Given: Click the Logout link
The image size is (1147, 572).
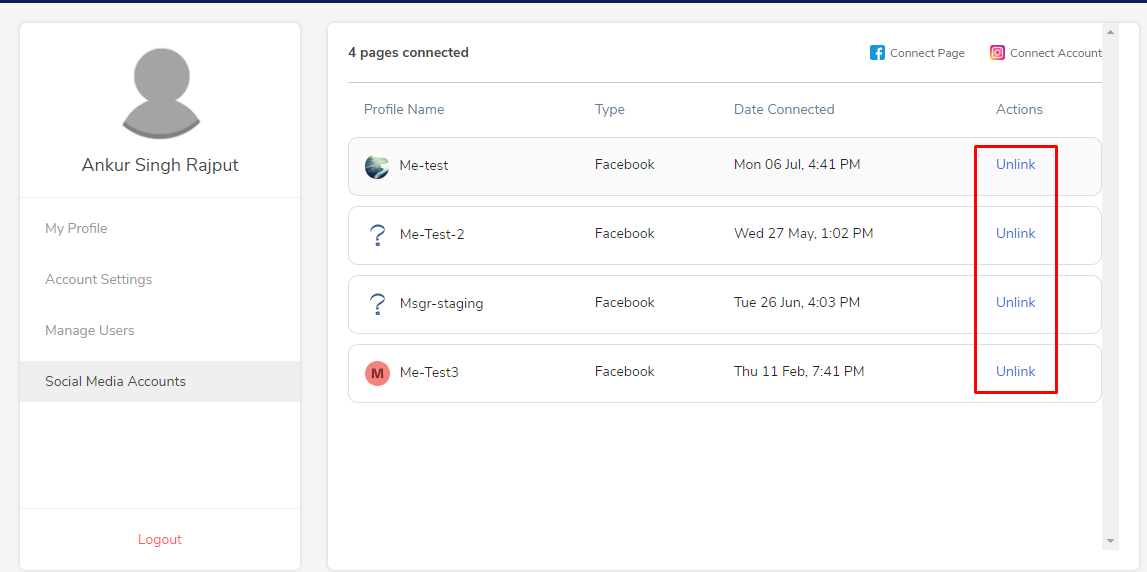Looking at the screenshot, I should click(159, 540).
